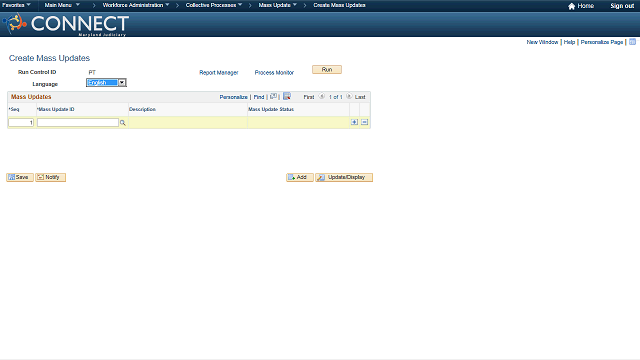Go to Last row link
This screenshot has height=360, width=640.
(360, 97)
